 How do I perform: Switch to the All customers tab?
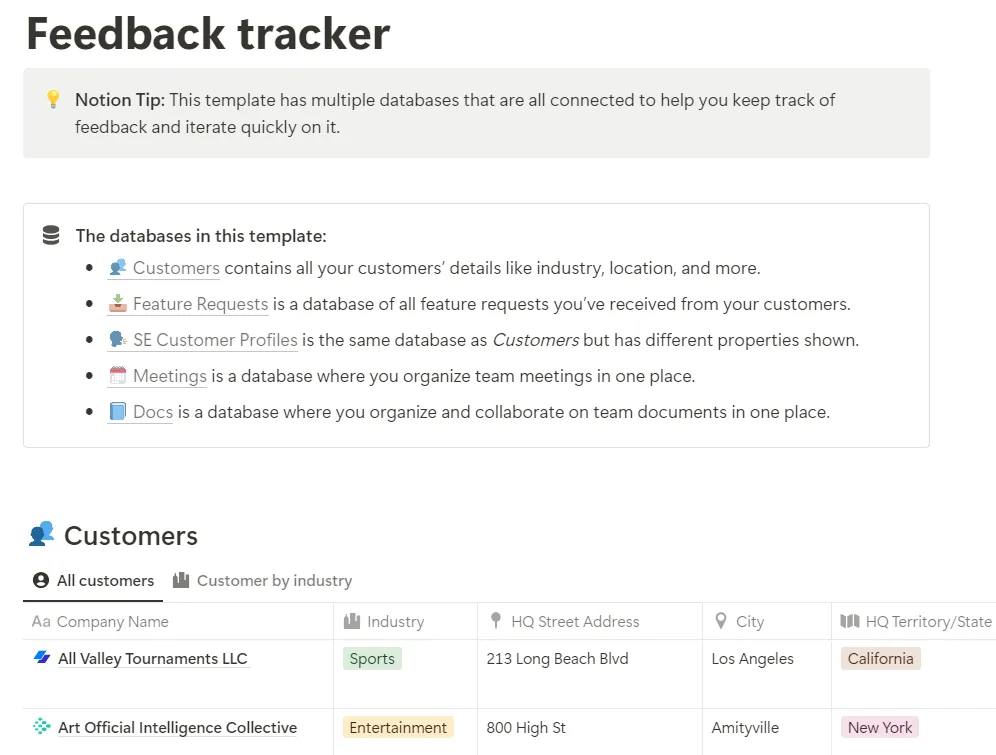pyautogui.click(x=93, y=580)
